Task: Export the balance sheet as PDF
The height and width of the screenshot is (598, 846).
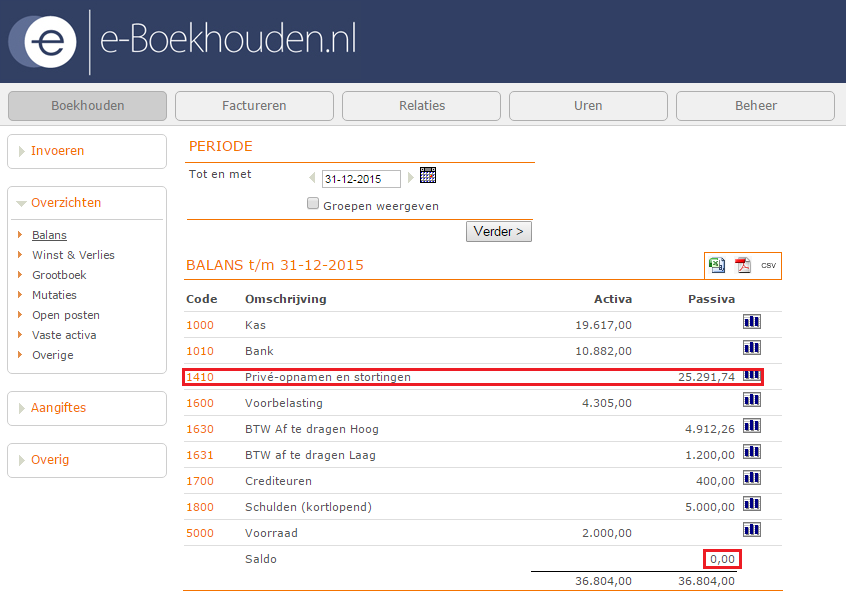Action: tap(742, 264)
